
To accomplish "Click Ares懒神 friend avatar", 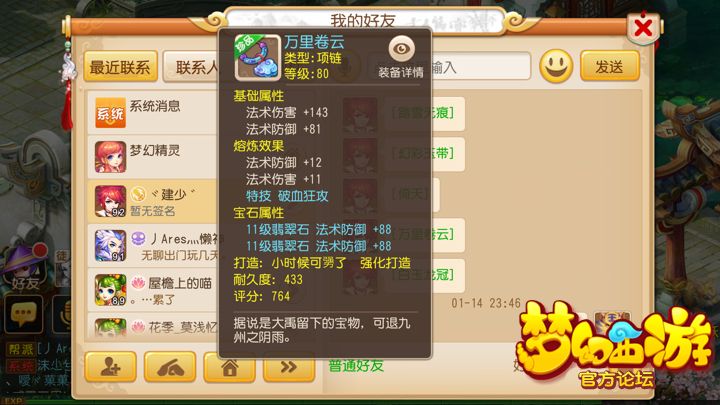I will (110, 245).
